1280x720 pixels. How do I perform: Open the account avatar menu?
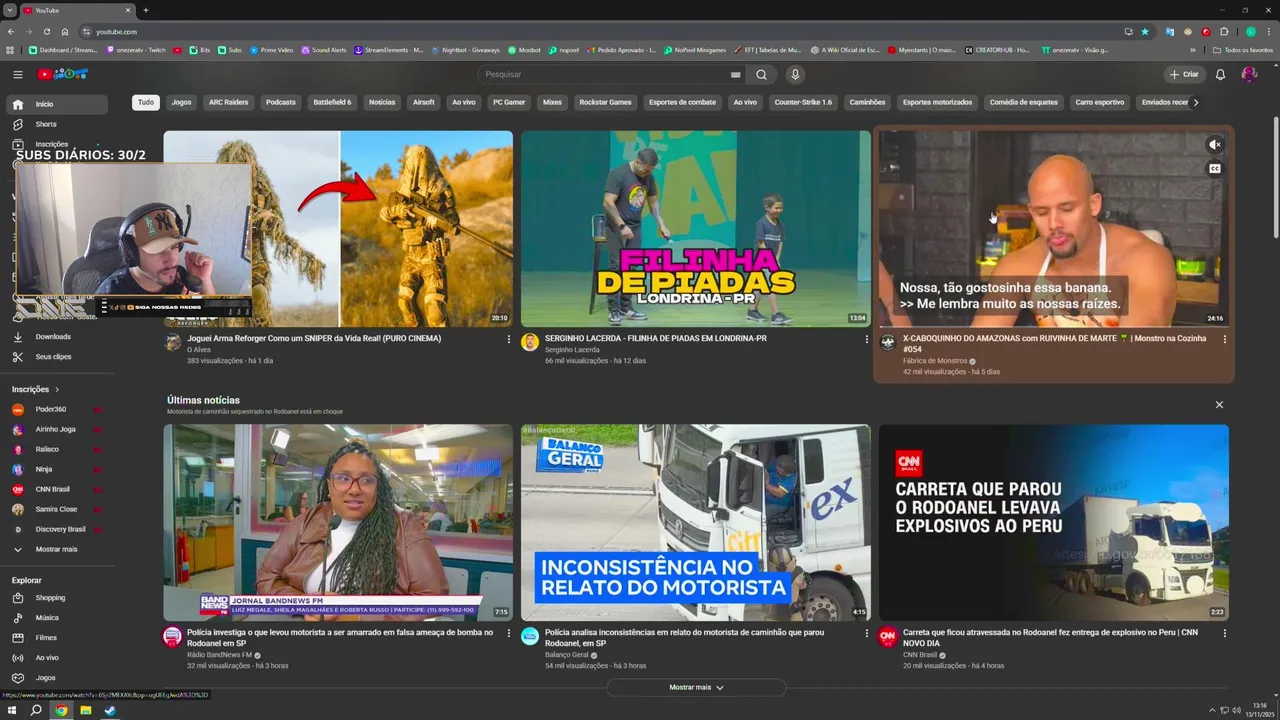1249,74
